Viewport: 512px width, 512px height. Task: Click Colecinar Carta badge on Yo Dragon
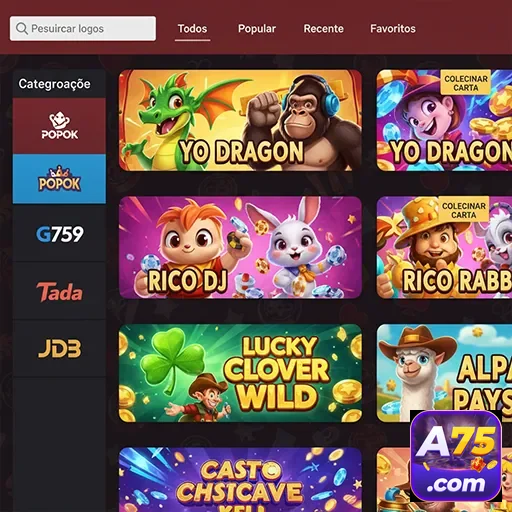[466, 83]
